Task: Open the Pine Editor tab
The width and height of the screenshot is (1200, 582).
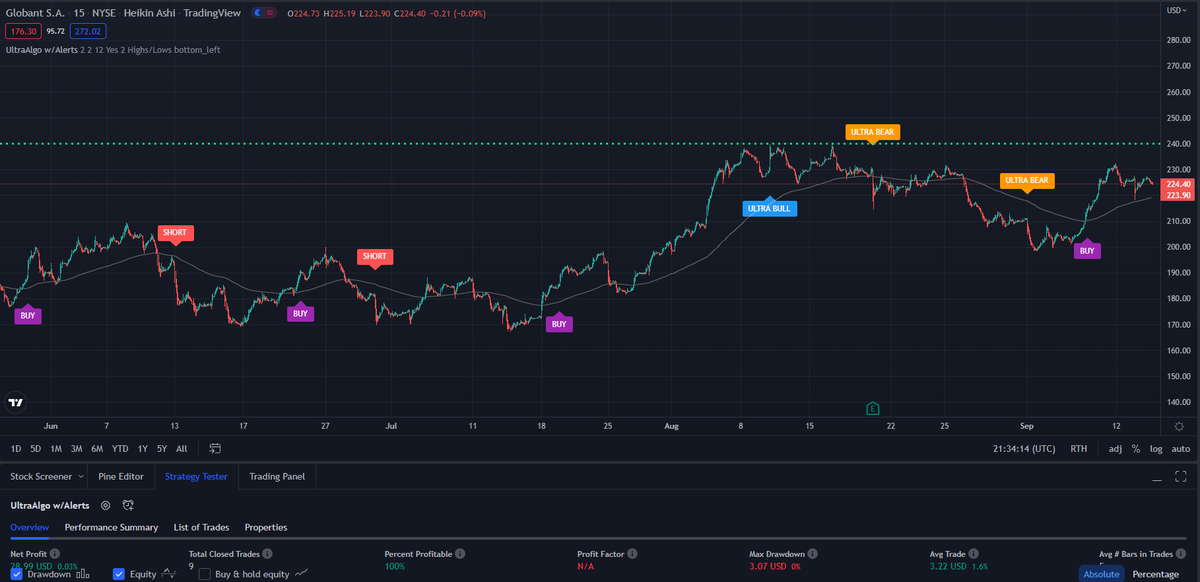Action: tap(121, 476)
